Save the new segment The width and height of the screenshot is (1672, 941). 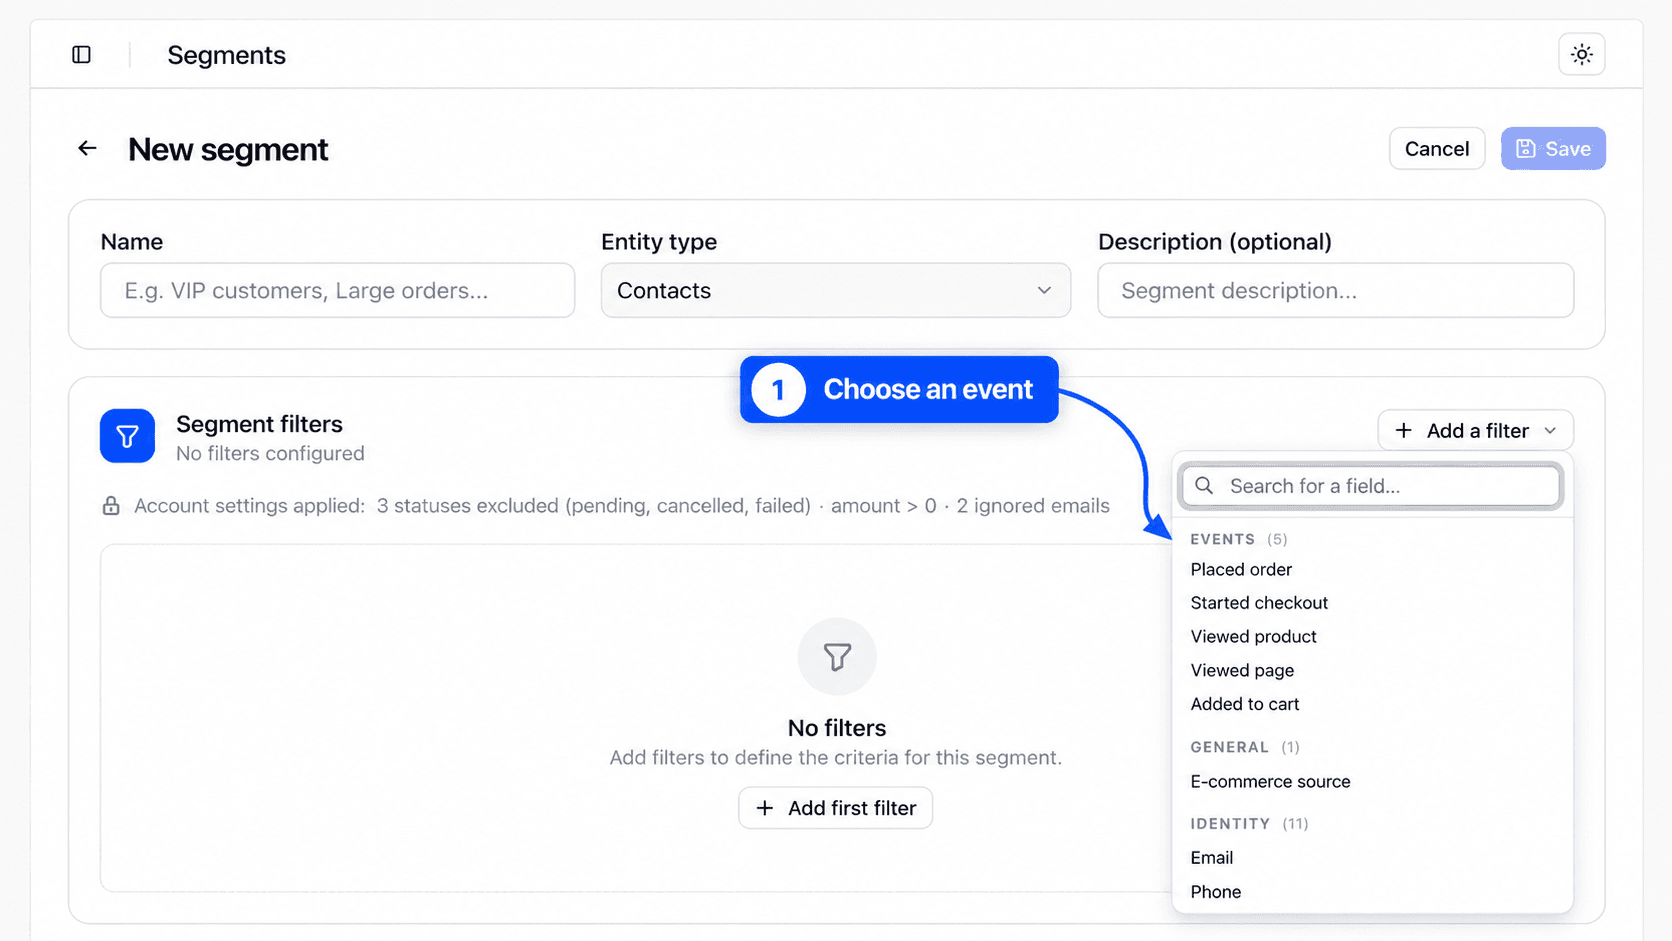[1552, 149]
